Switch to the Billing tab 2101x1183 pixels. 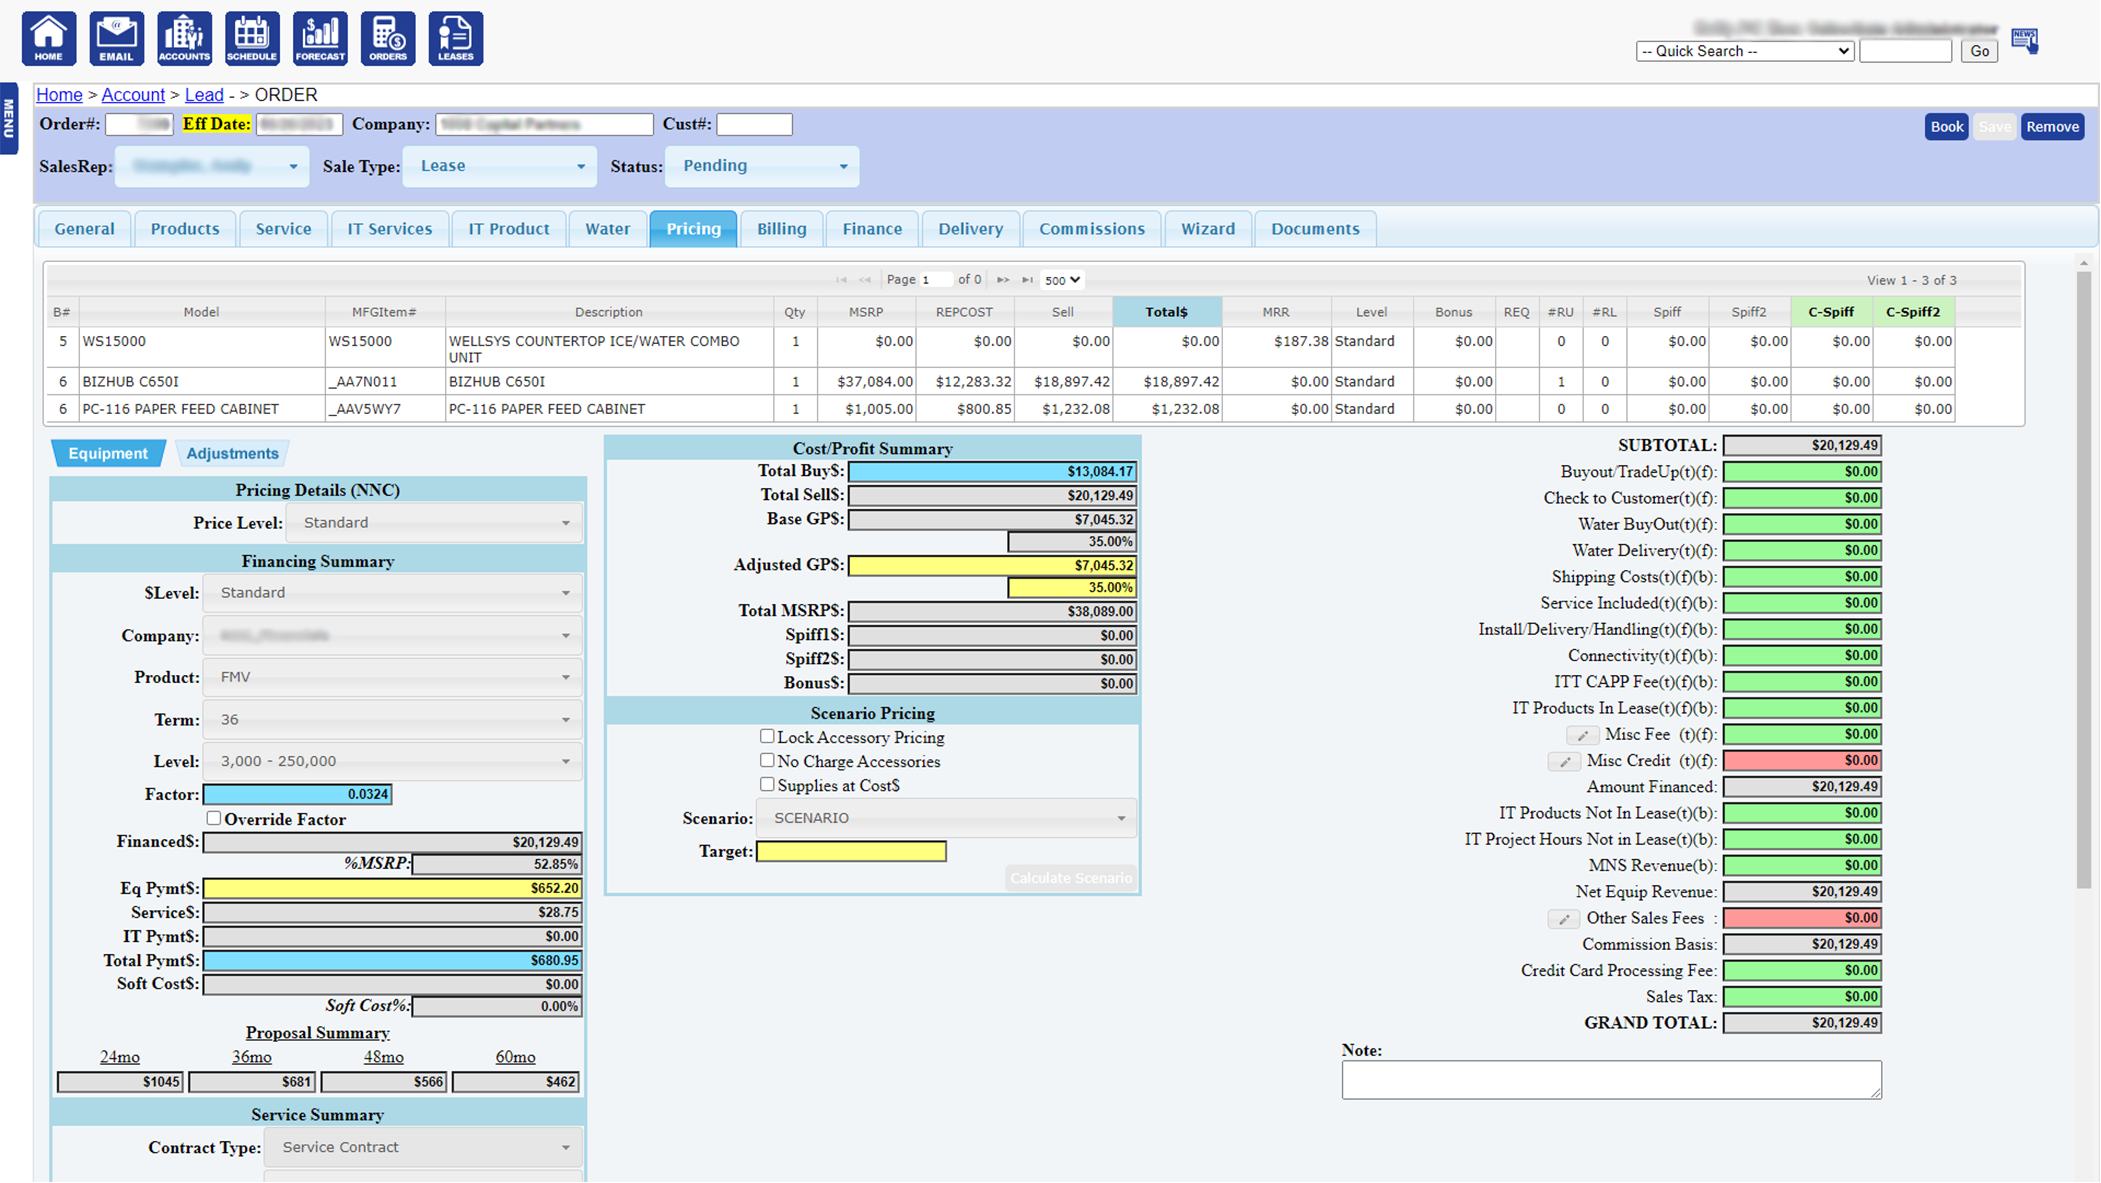point(781,229)
